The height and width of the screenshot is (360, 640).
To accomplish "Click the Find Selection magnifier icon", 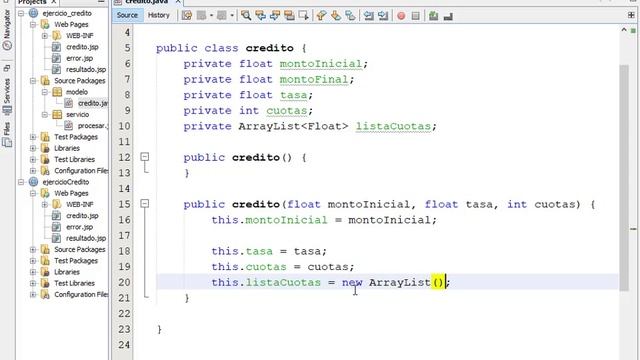I will (246, 16).
